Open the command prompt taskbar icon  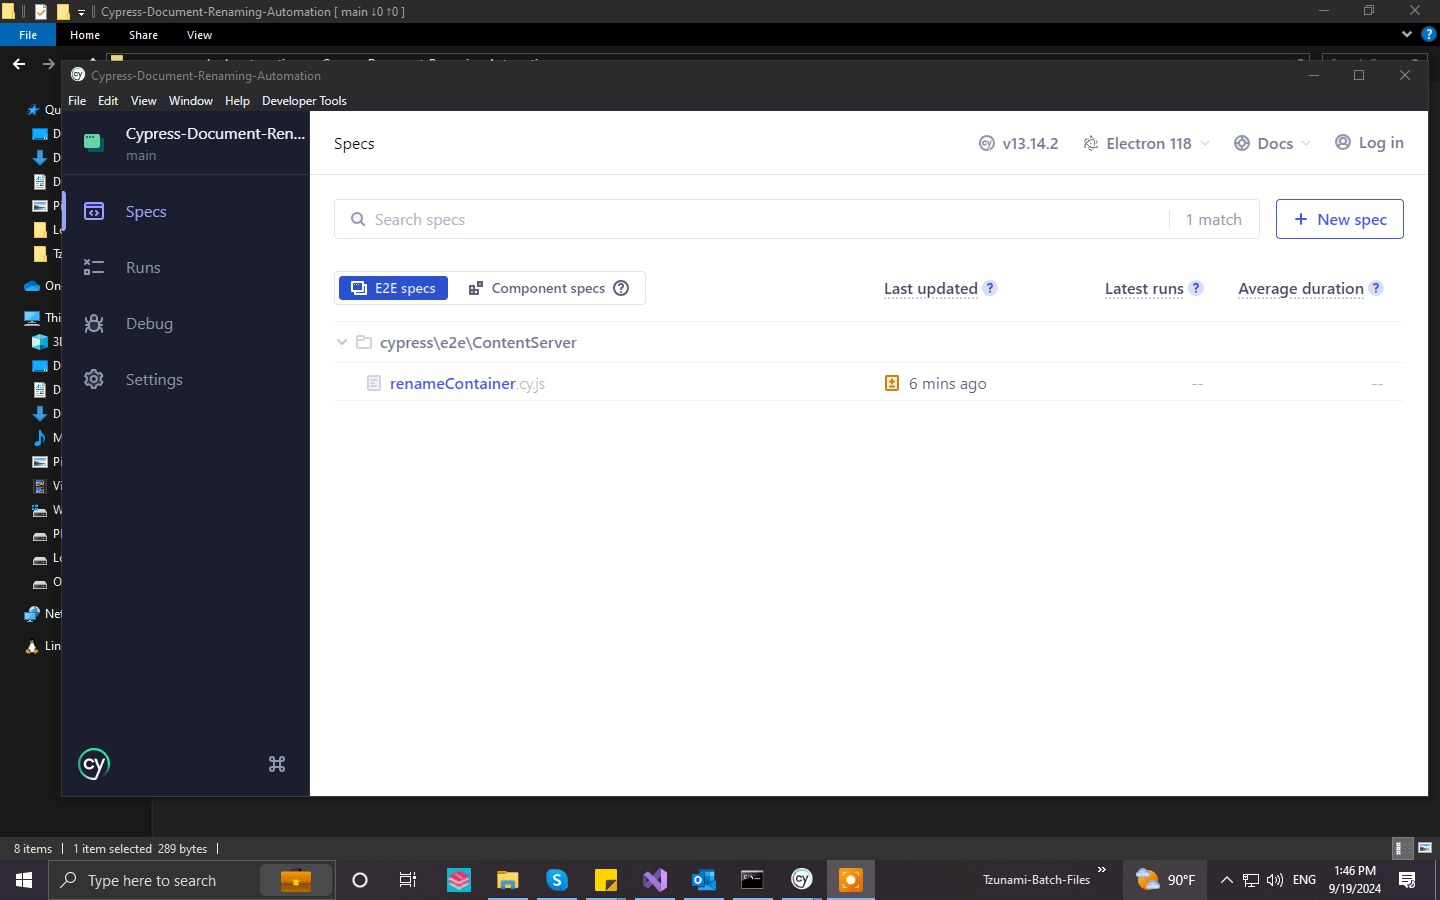pyautogui.click(x=753, y=880)
